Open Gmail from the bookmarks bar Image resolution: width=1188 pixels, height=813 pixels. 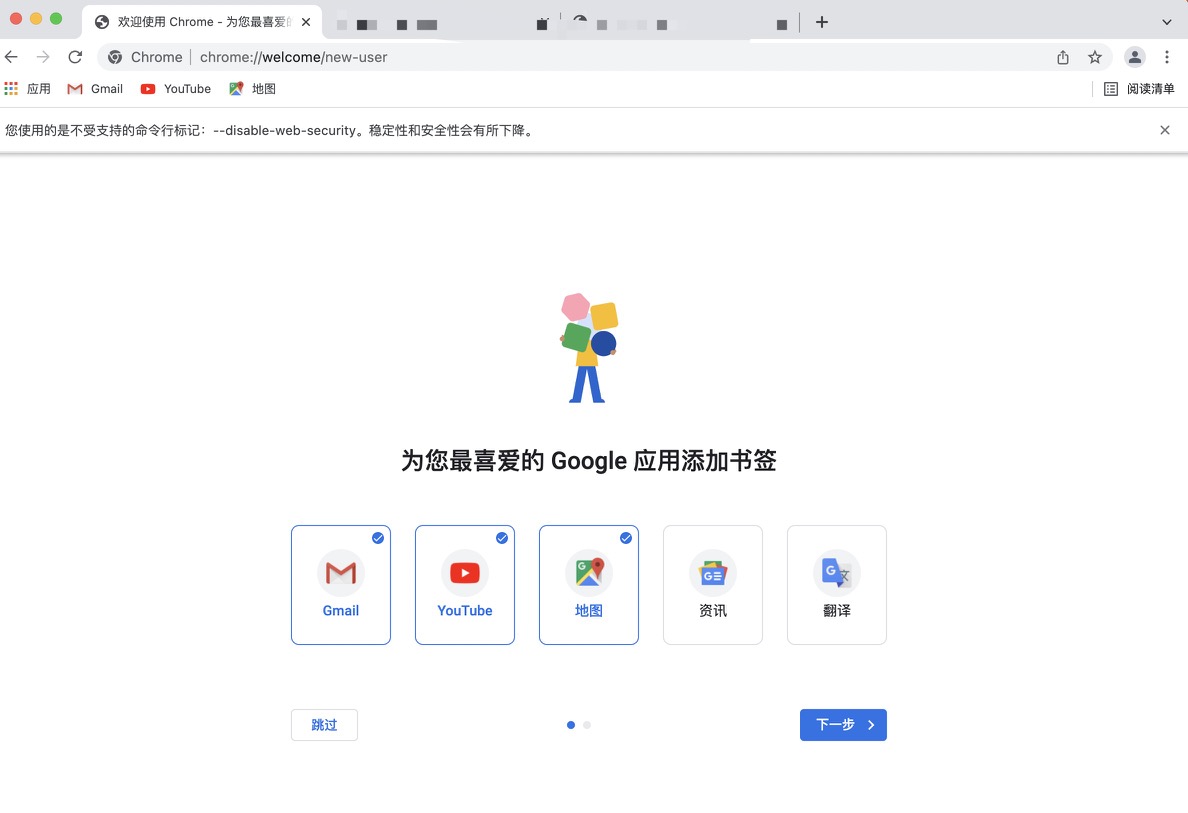(x=94, y=88)
